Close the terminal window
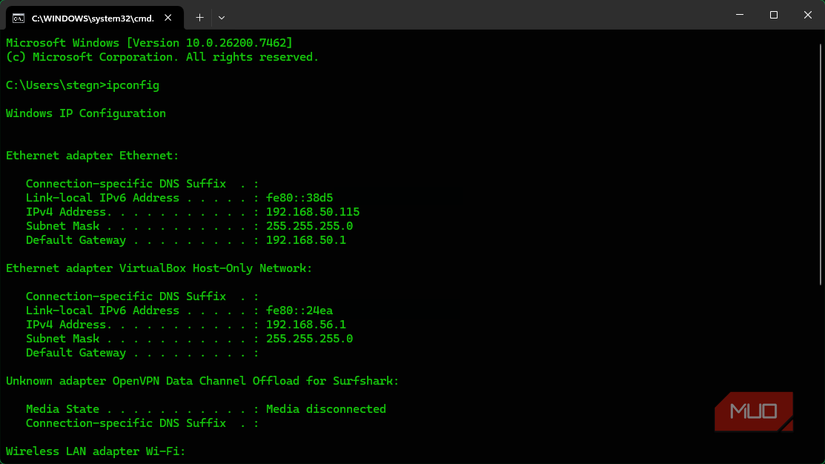Screen dimensions: 825x464 click(x=808, y=15)
